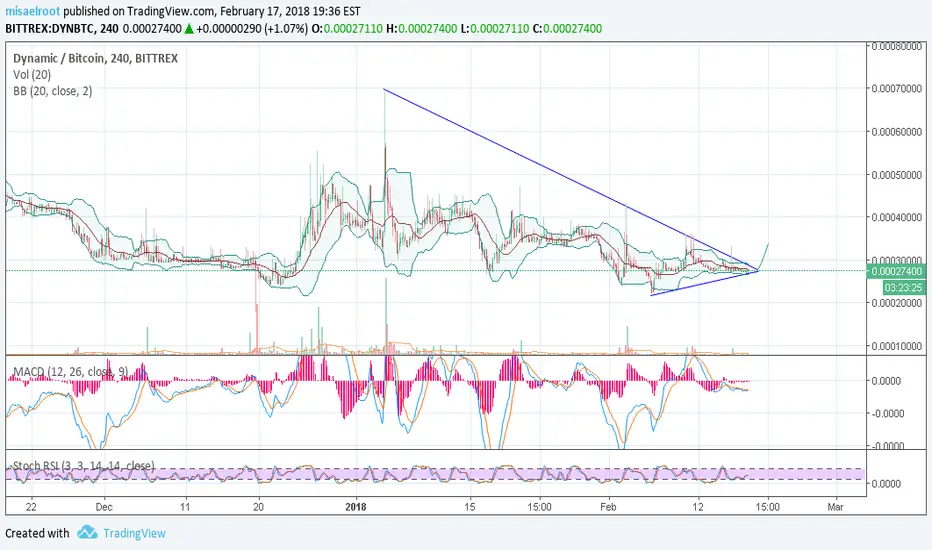Click the Created with text in footer
Viewport: 932px width, 550px height.
tap(37, 533)
